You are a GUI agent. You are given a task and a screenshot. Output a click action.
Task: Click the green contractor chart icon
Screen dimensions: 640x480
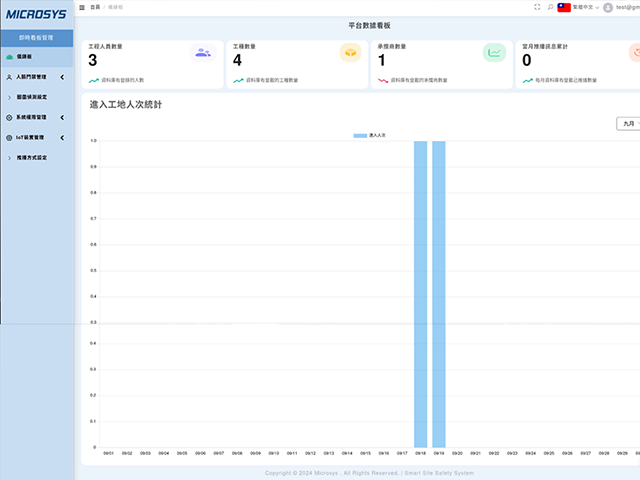pyautogui.click(x=494, y=53)
